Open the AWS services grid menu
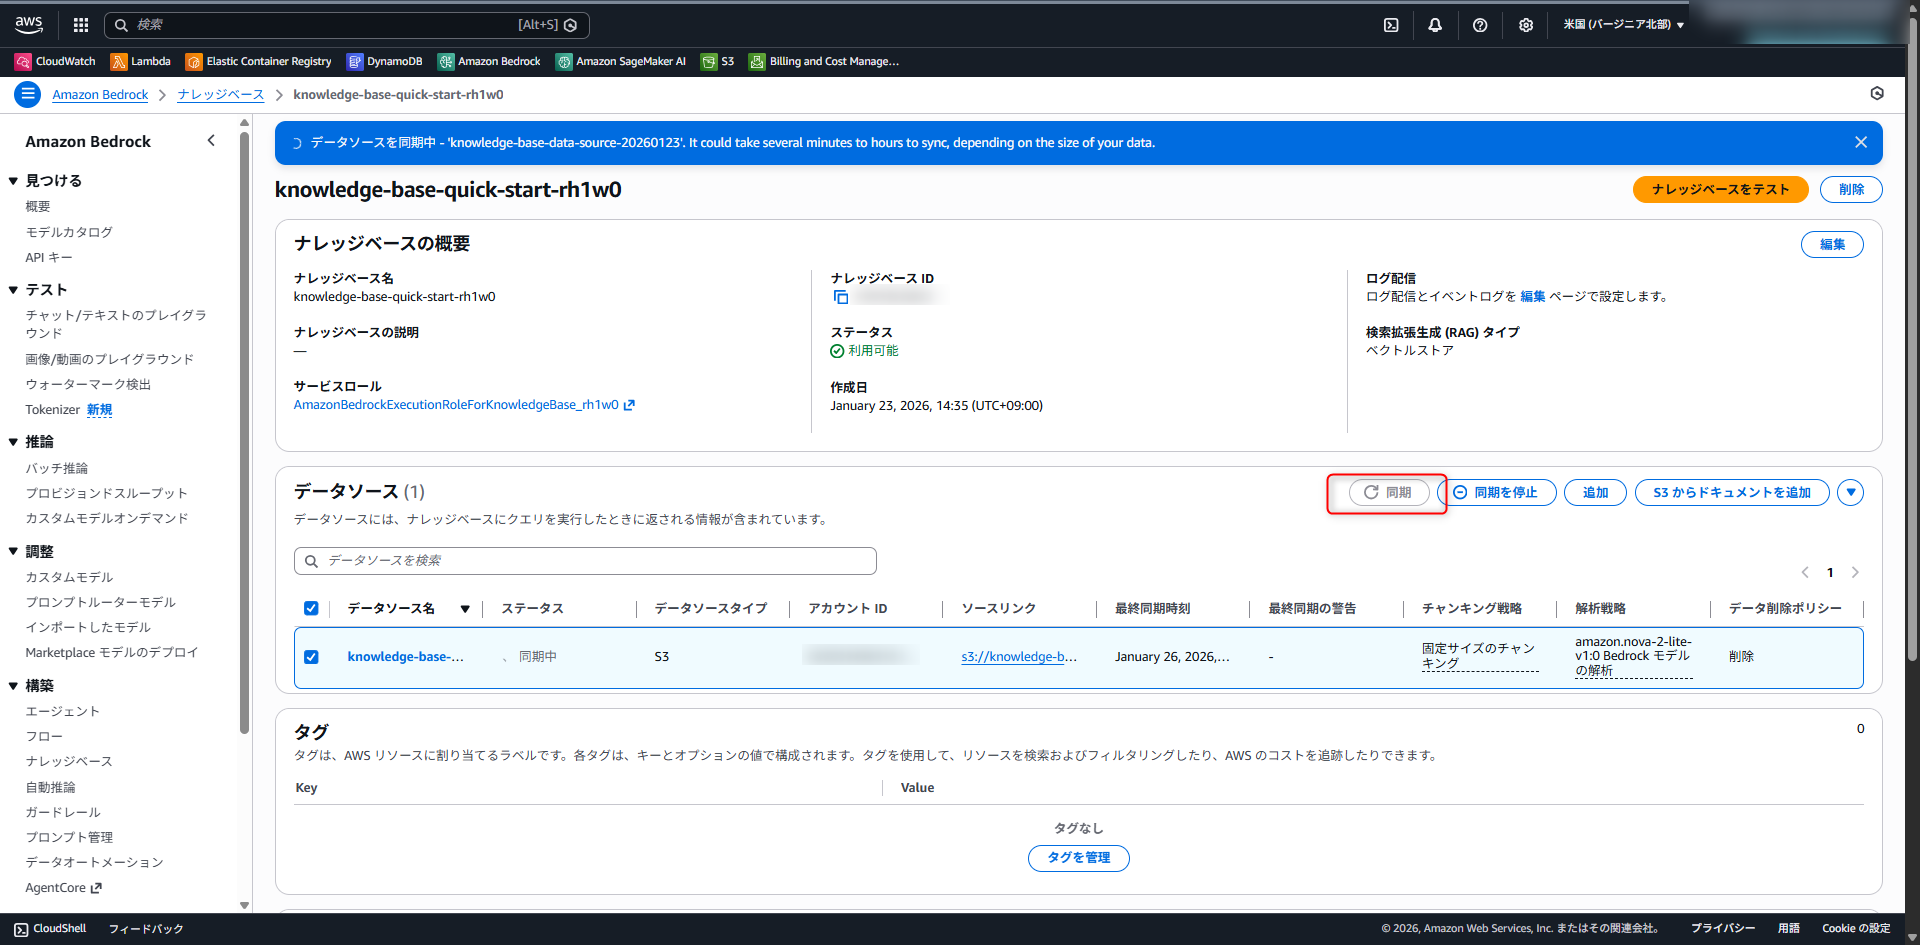Image resolution: width=1920 pixels, height=945 pixels. 80,25
